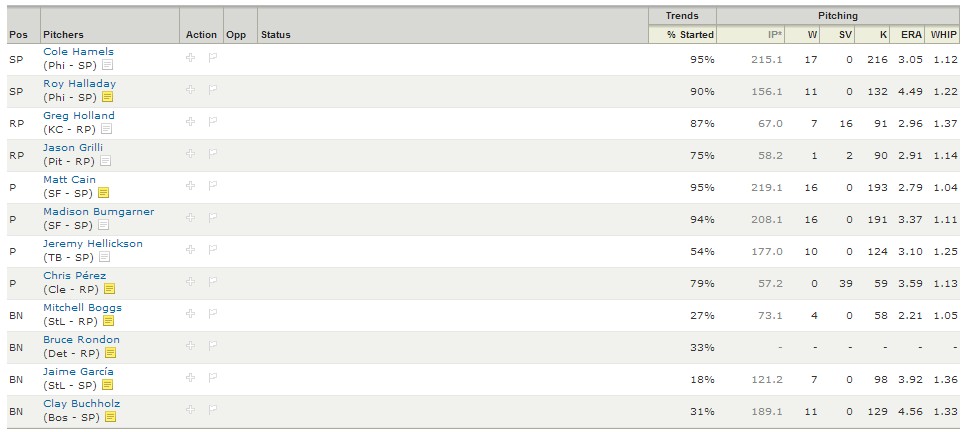Click the IP* column header
Screen dimensions: 965x432
(x=774, y=35)
